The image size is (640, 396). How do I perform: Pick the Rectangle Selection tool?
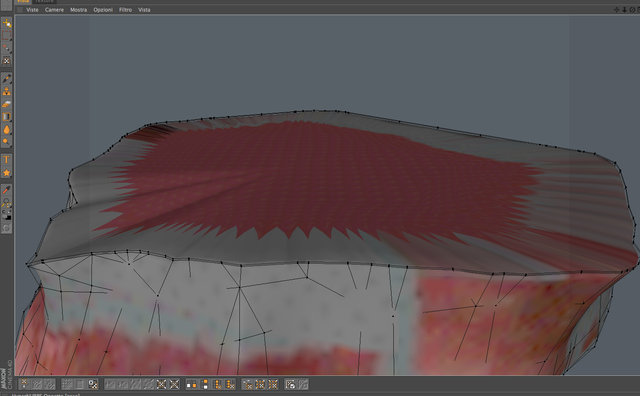pos(6,36)
